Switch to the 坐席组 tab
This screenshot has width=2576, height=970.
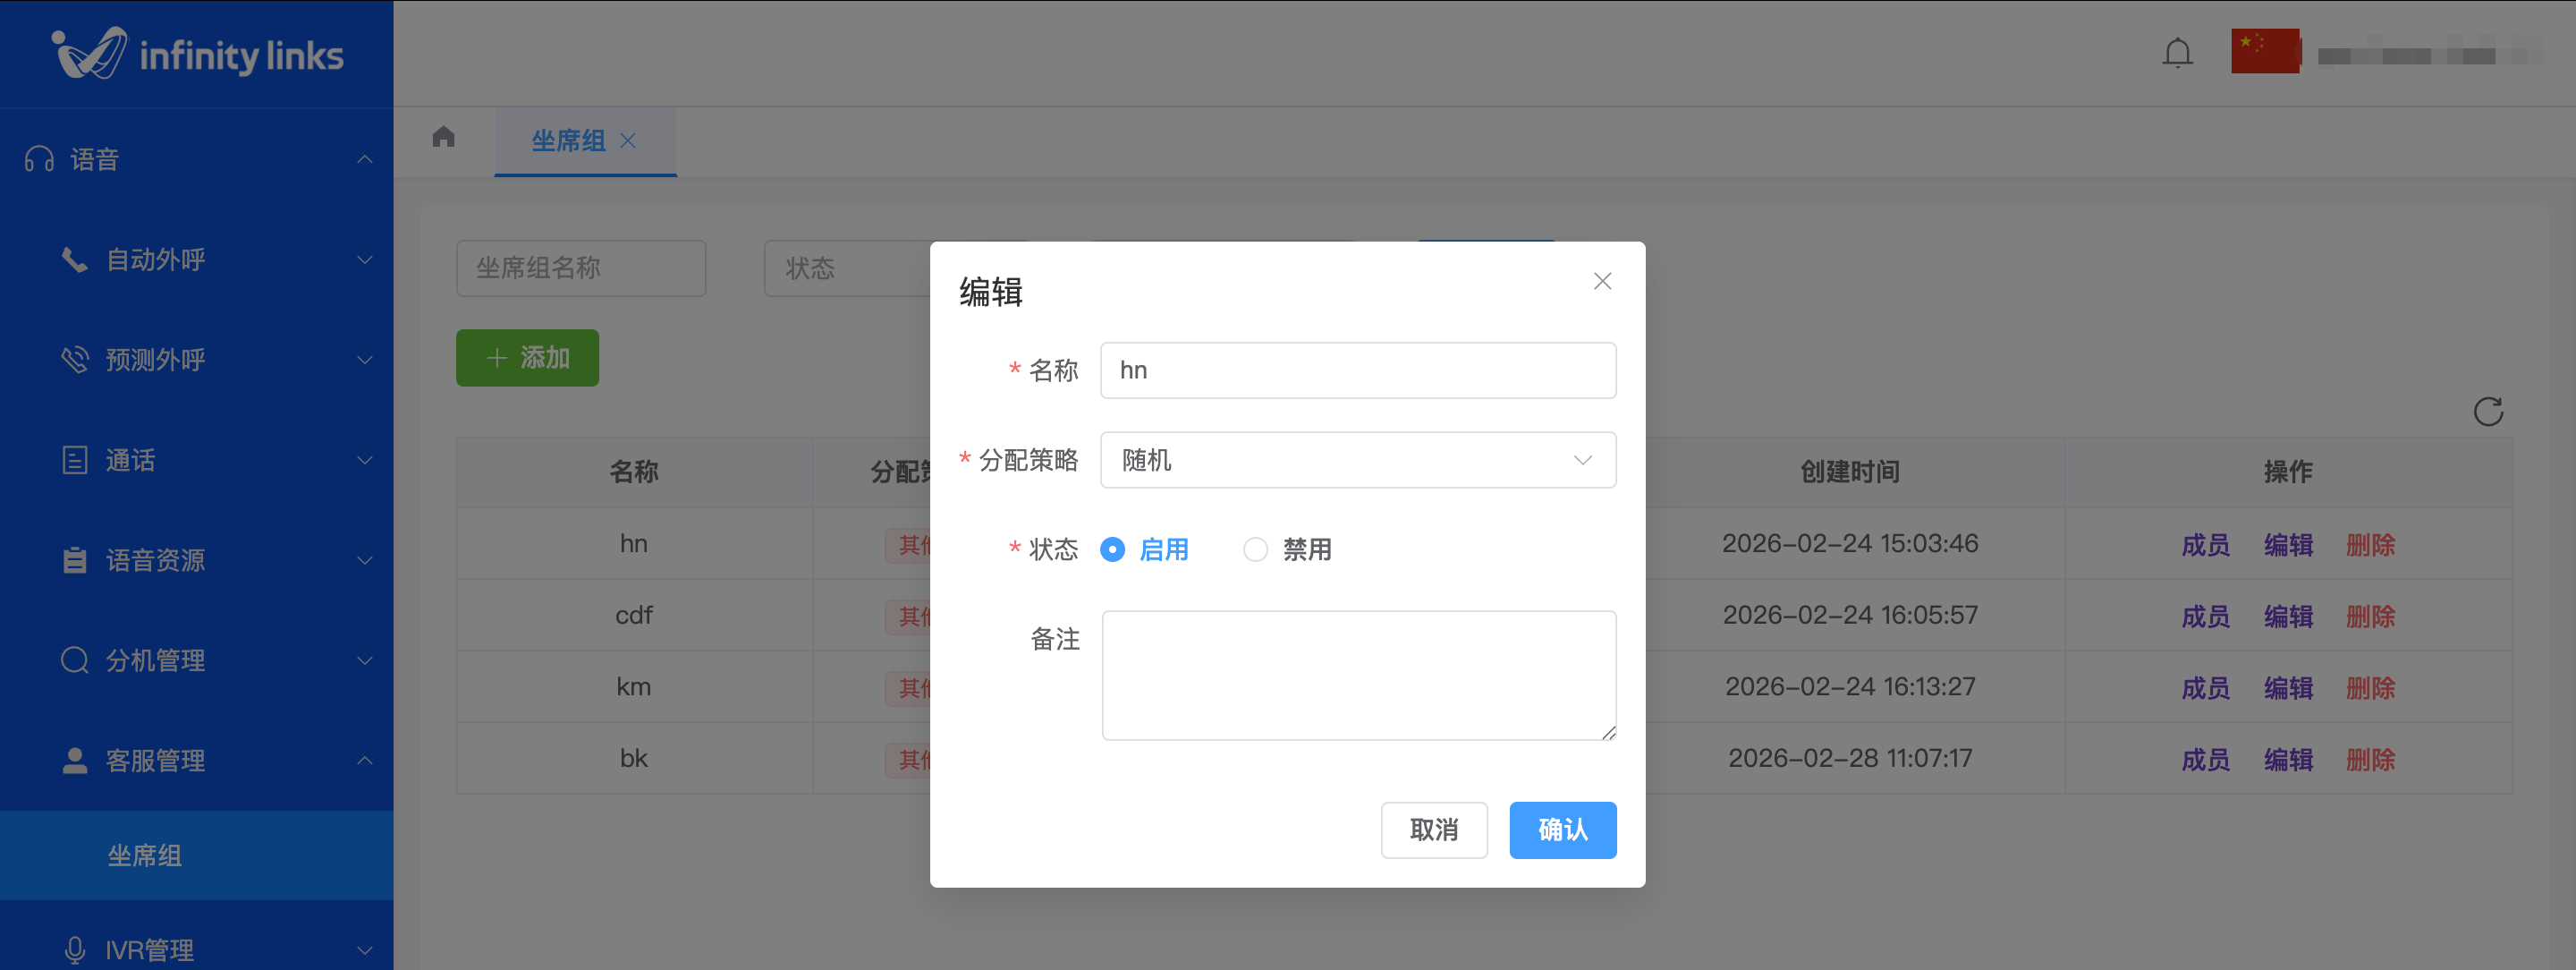click(568, 141)
